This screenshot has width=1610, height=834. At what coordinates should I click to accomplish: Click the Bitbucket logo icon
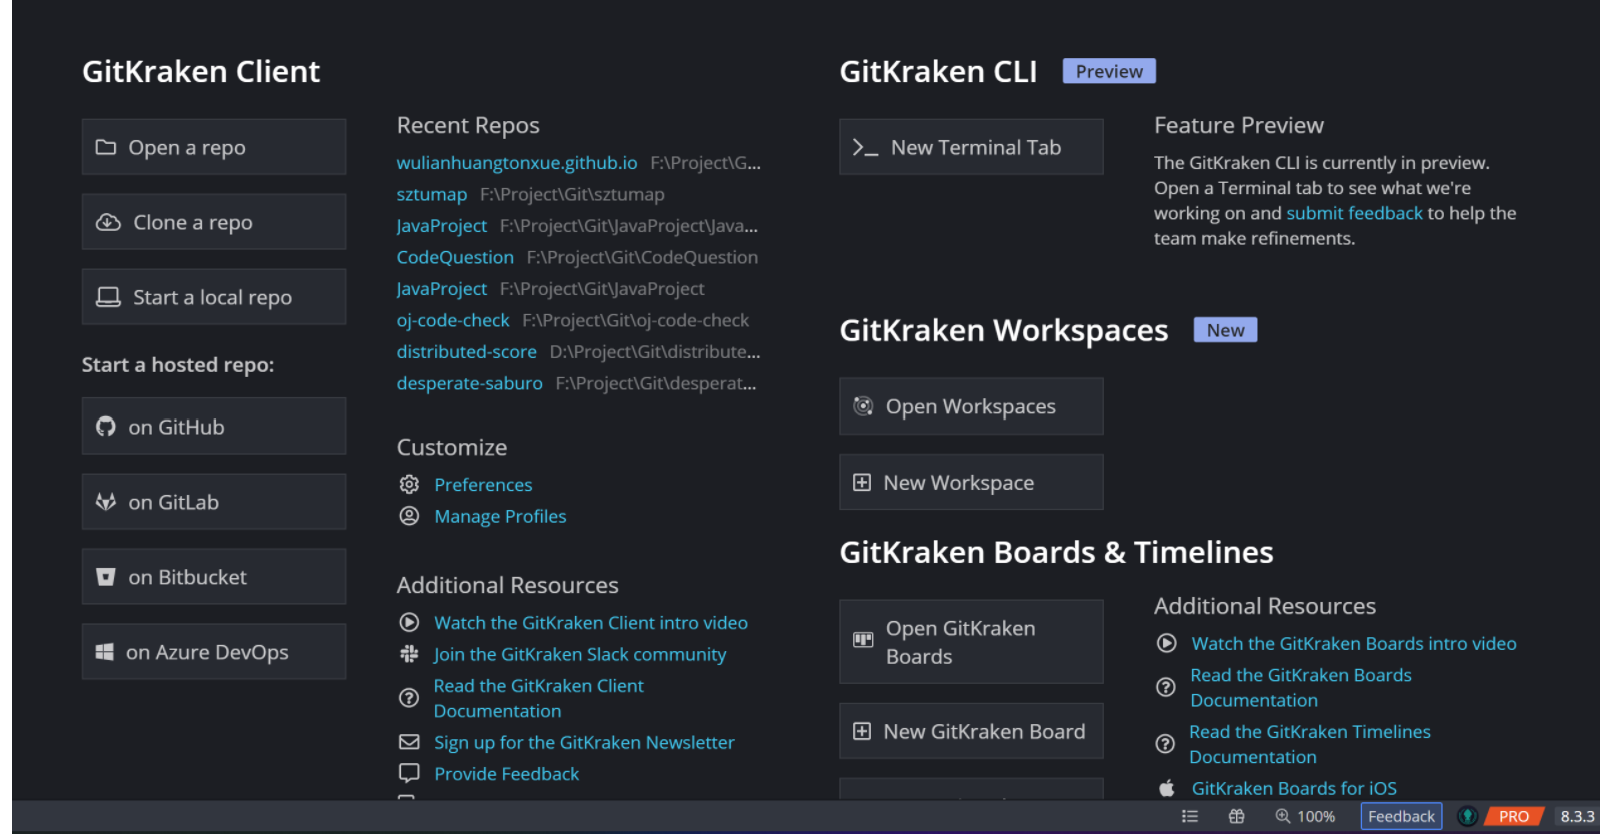click(106, 577)
